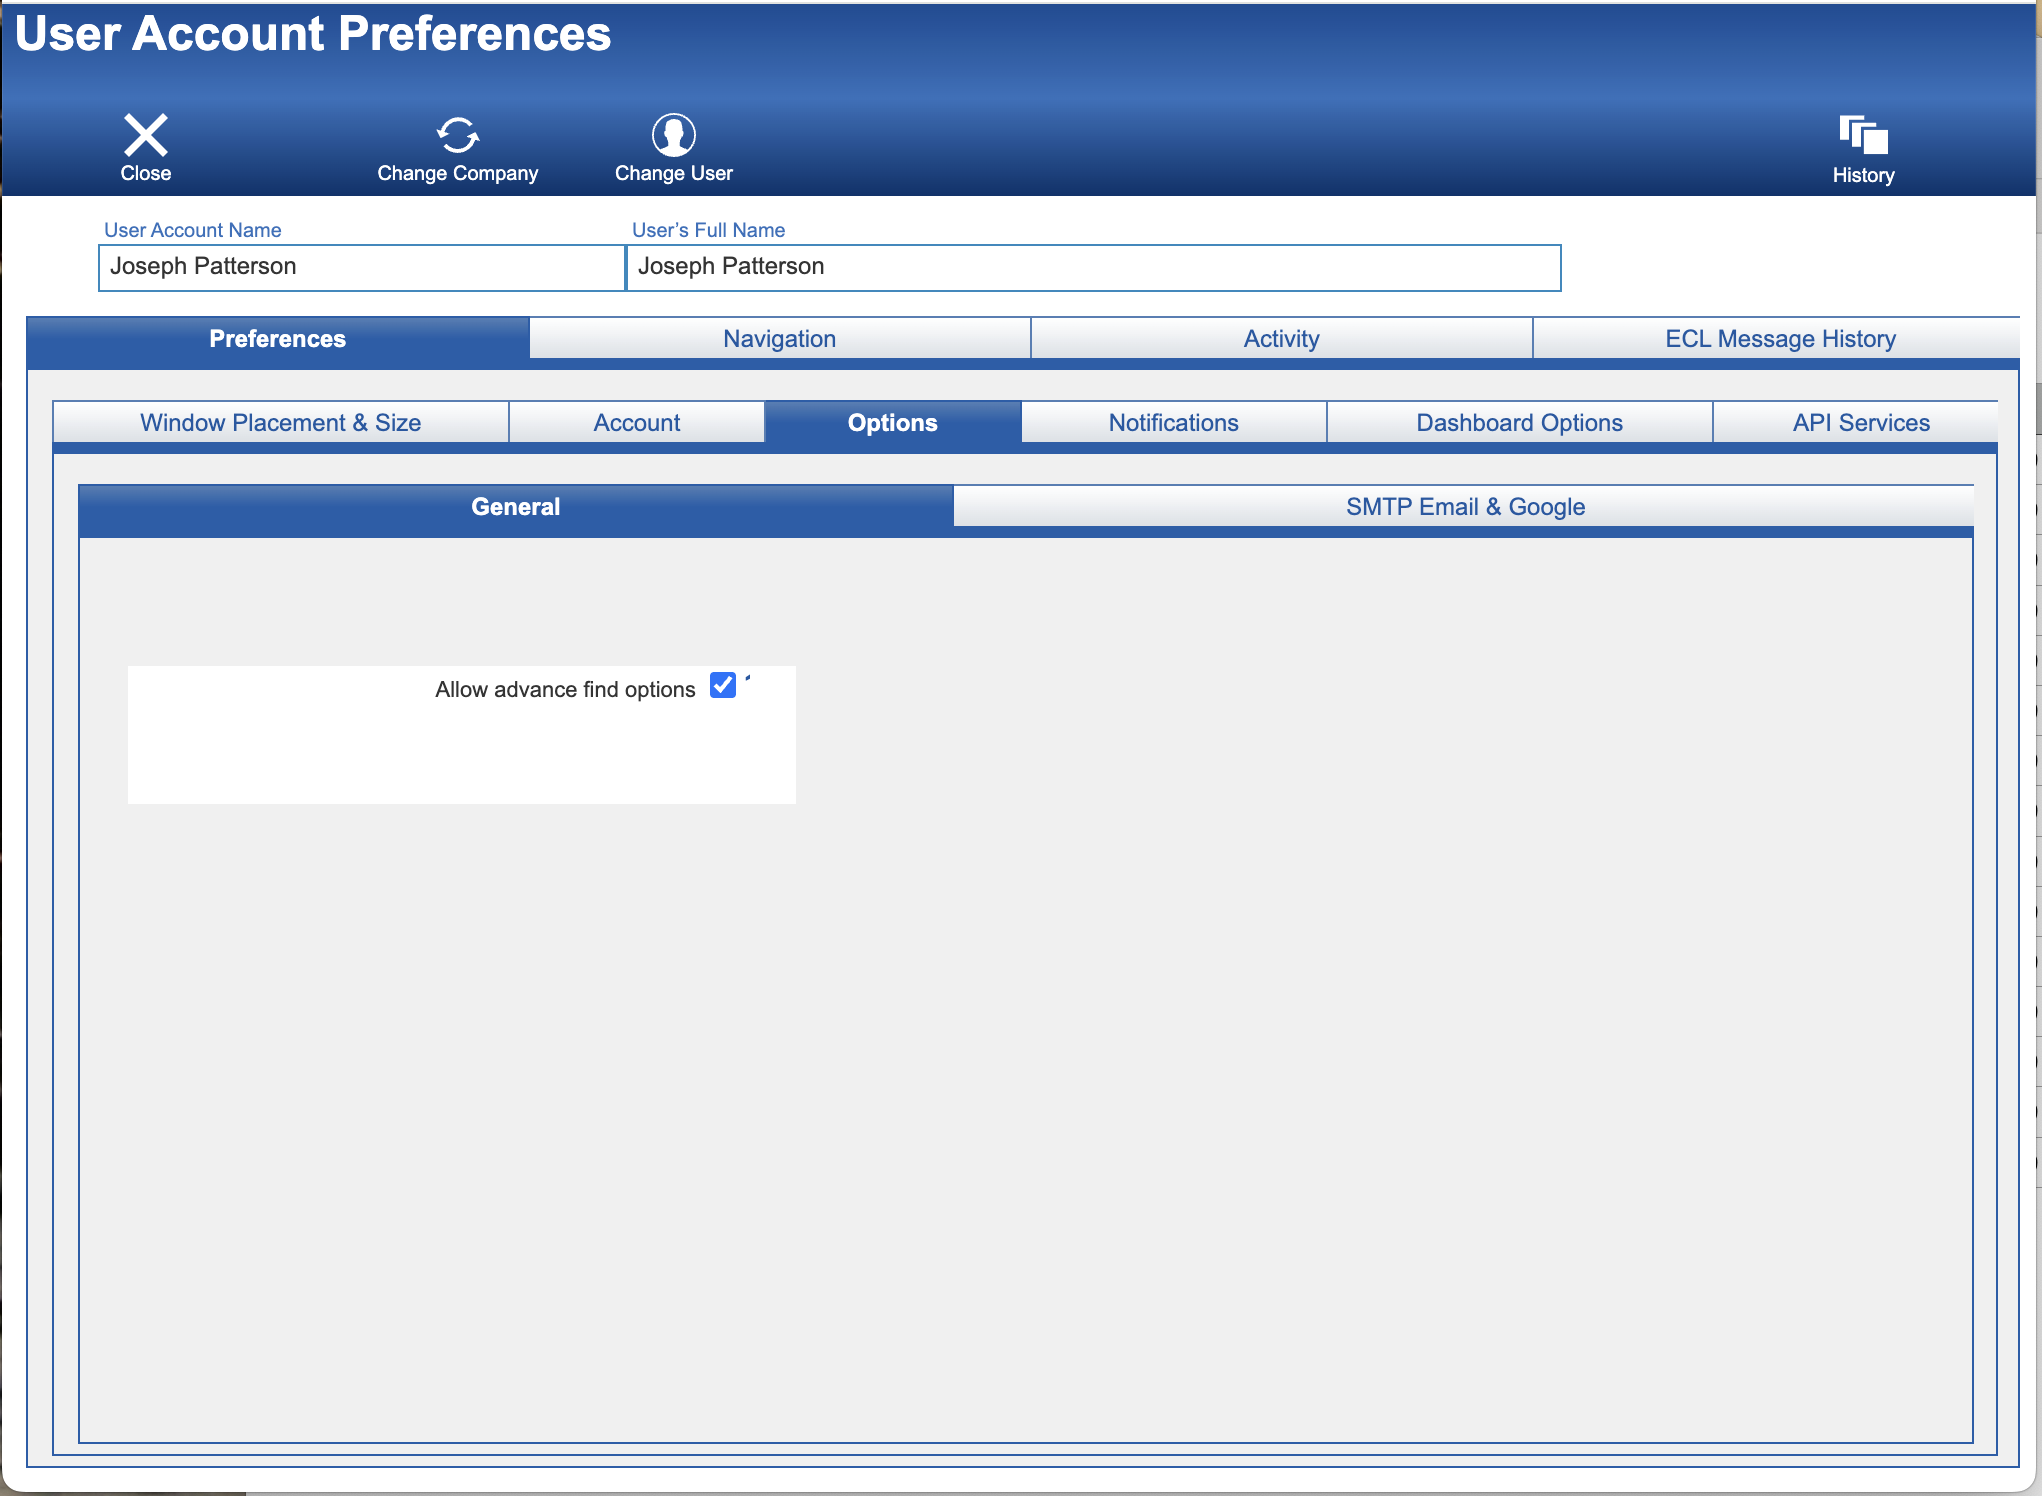Image resolution: width=2042 pixels, height=1496 pixels.
Task: Click the Change Company refresh icon
Action: 458,135
